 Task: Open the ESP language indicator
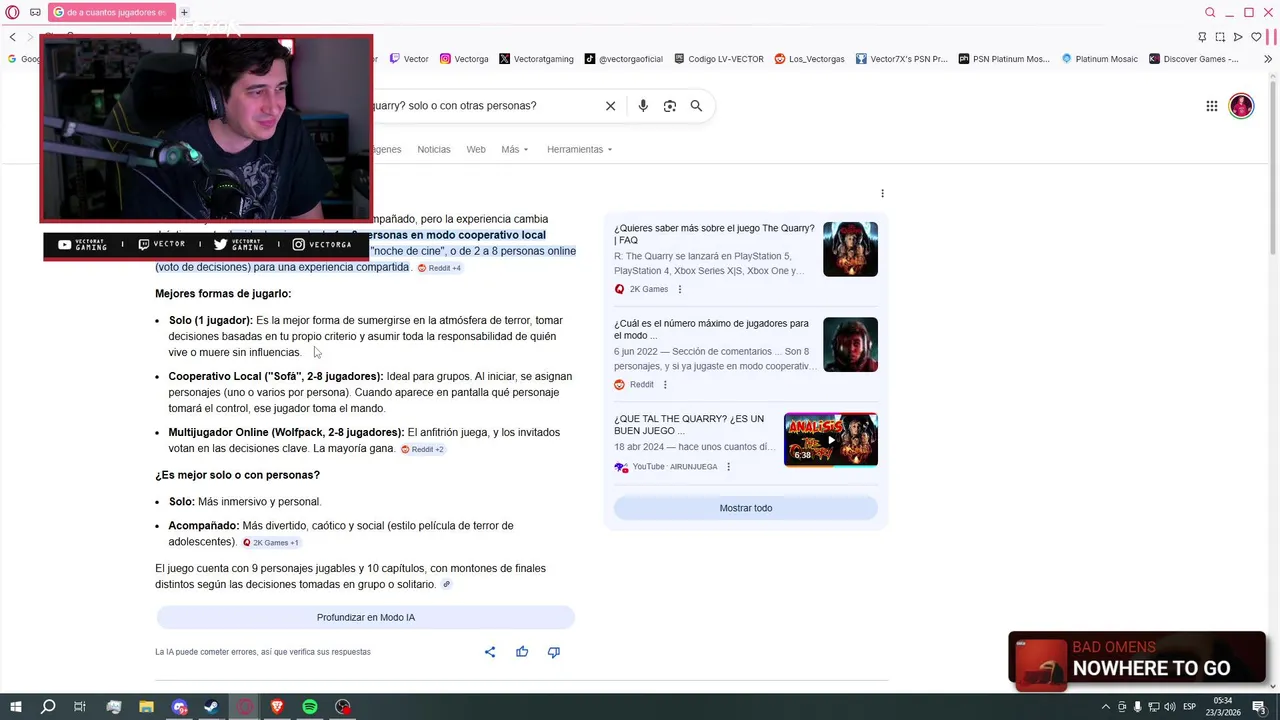click(1191, 707)
